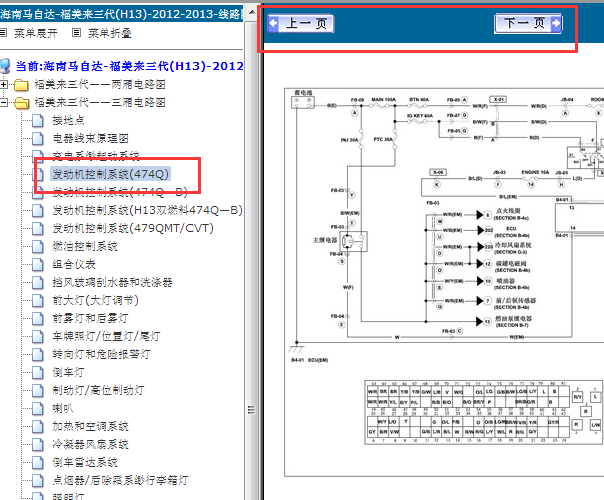Click the 菜单展开 list icon
Viewport: 604px width, 500px height.
tap(3, 33)
